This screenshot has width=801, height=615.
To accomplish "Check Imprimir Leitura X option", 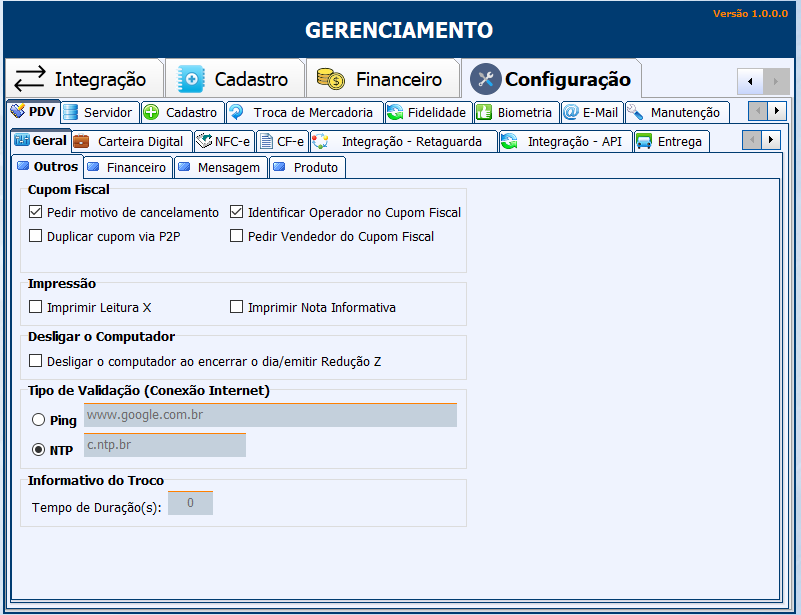I will pos(36,307).
